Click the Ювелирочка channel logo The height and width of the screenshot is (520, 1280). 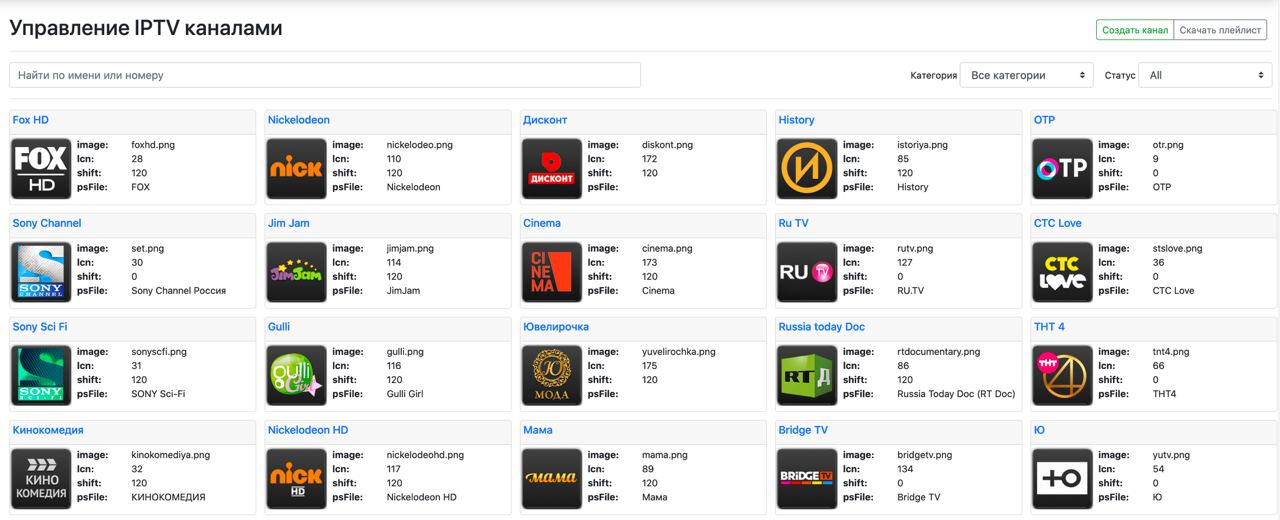pos(552,376)
